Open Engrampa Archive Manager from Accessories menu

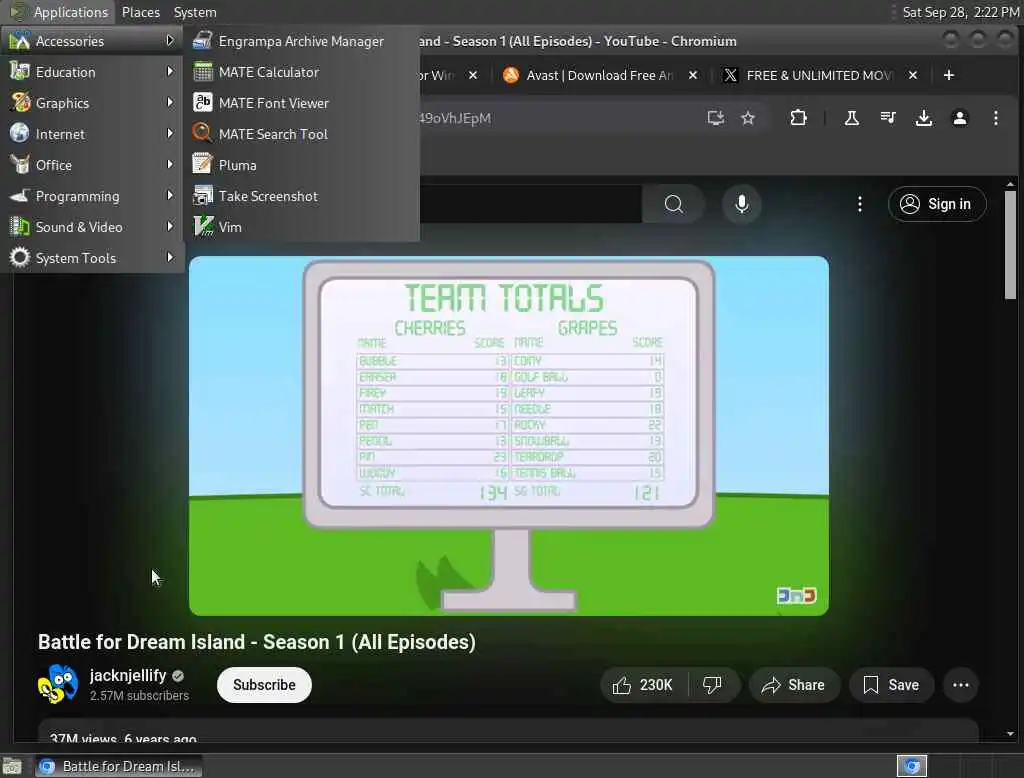tap(301, 41)
